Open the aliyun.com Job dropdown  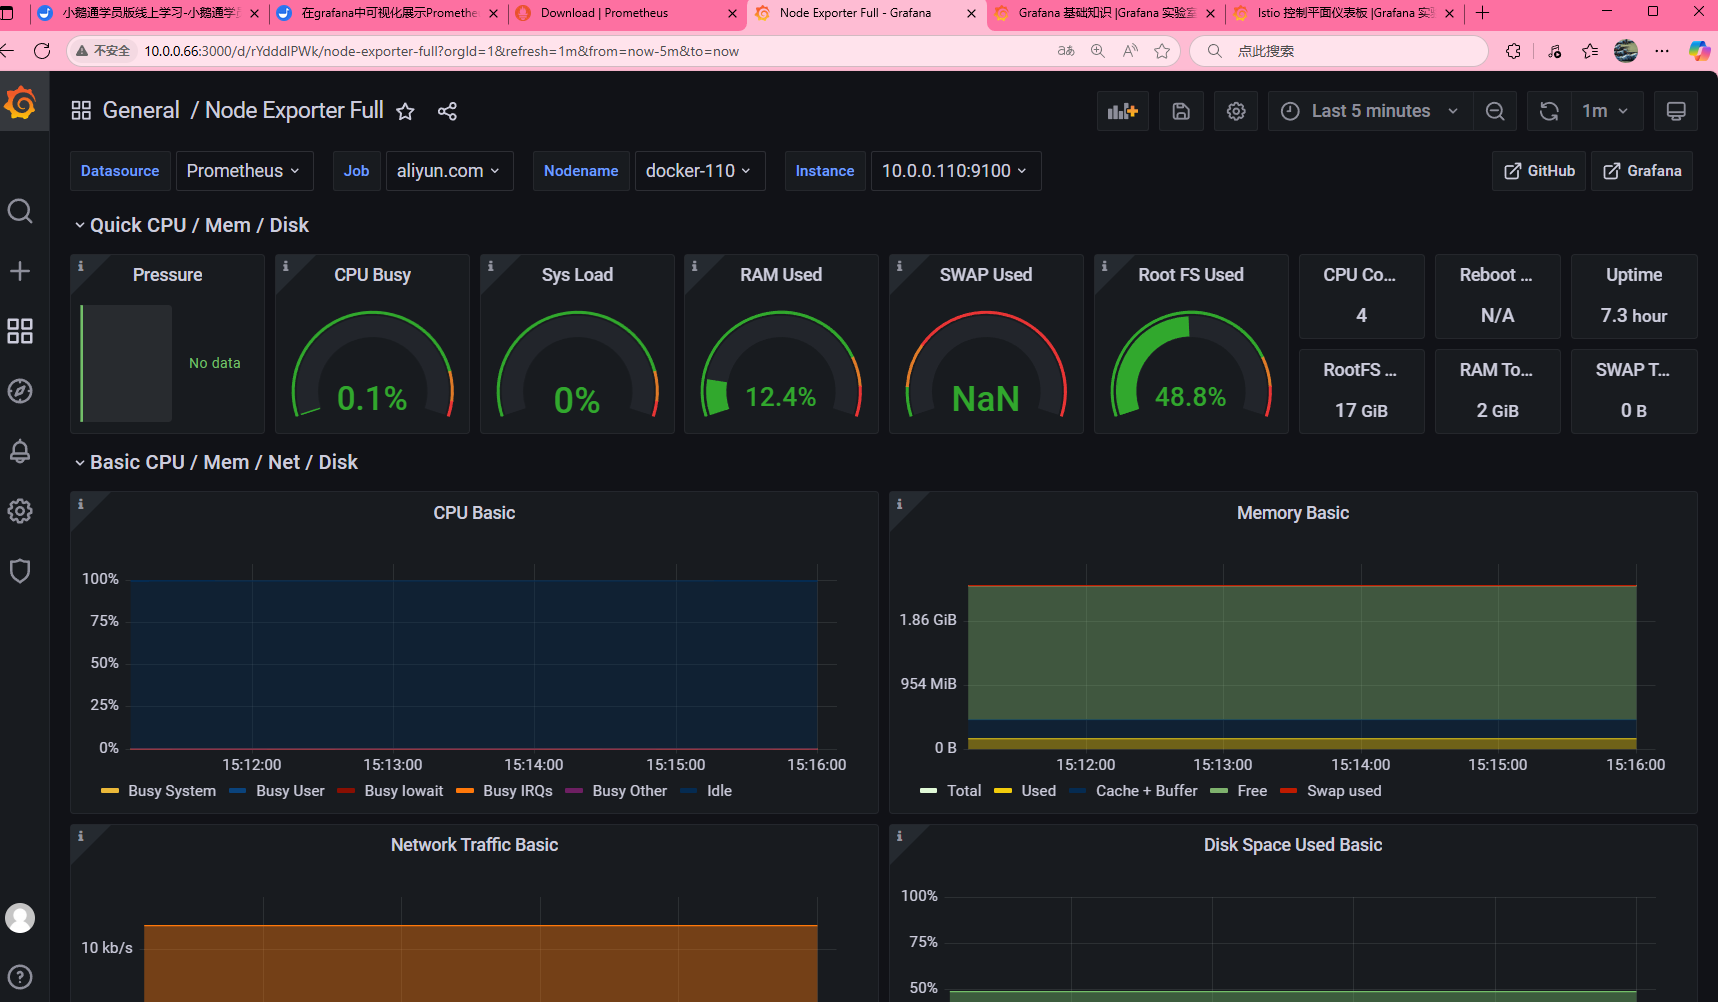449,171
